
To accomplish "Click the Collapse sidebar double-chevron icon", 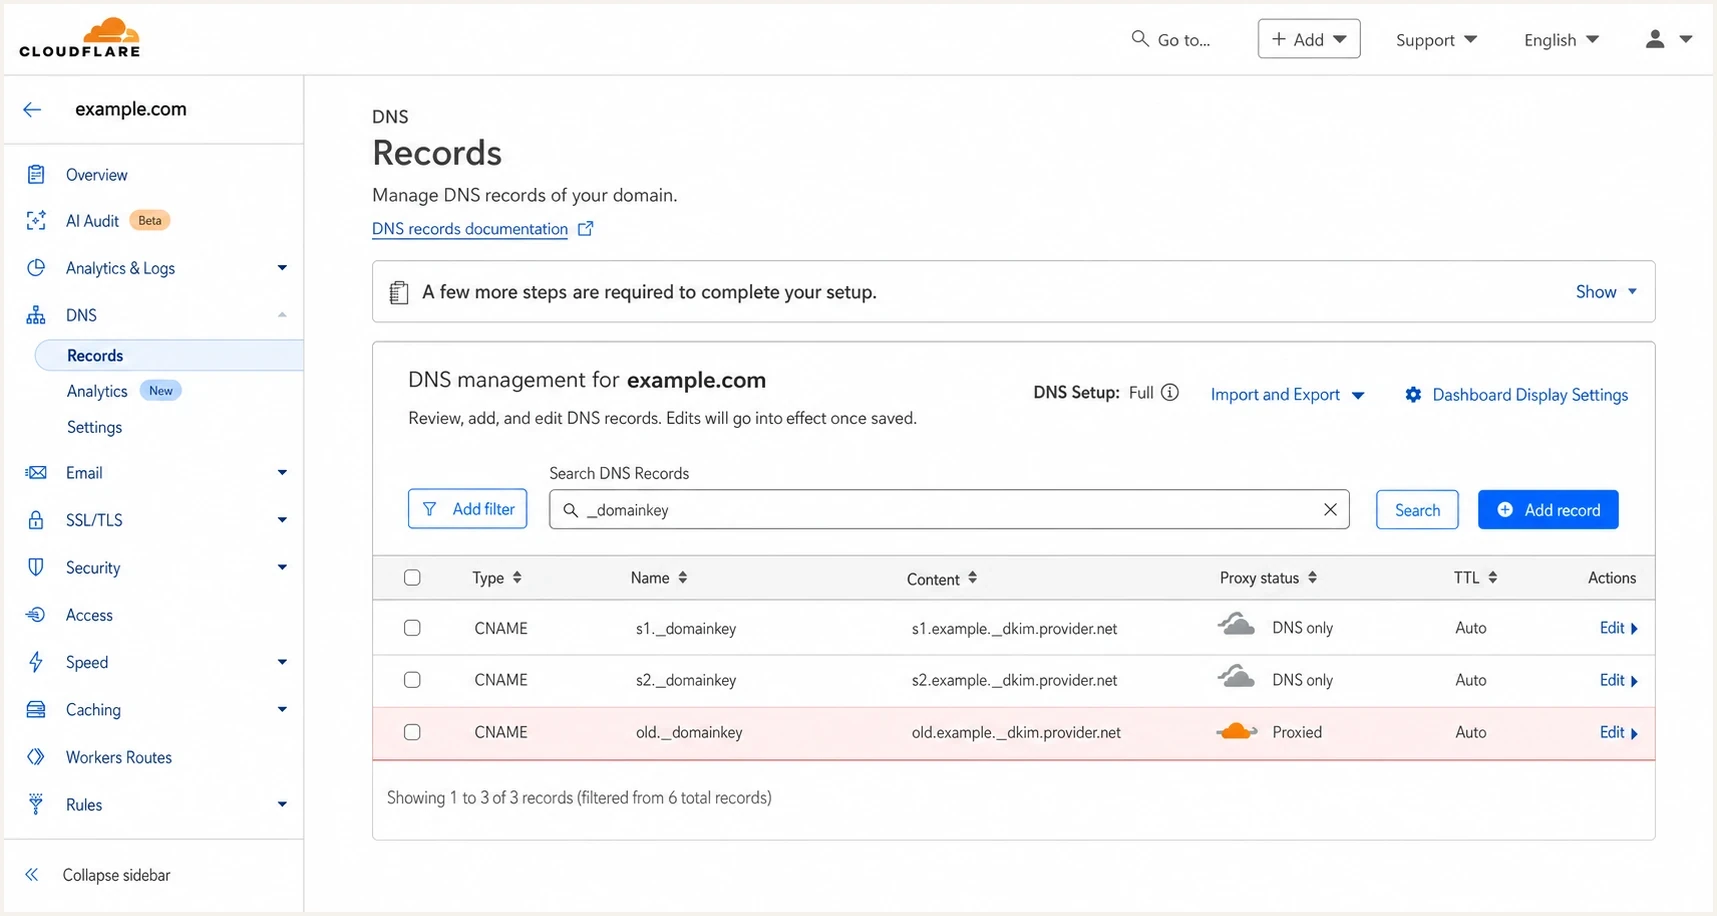I will 32,875.
